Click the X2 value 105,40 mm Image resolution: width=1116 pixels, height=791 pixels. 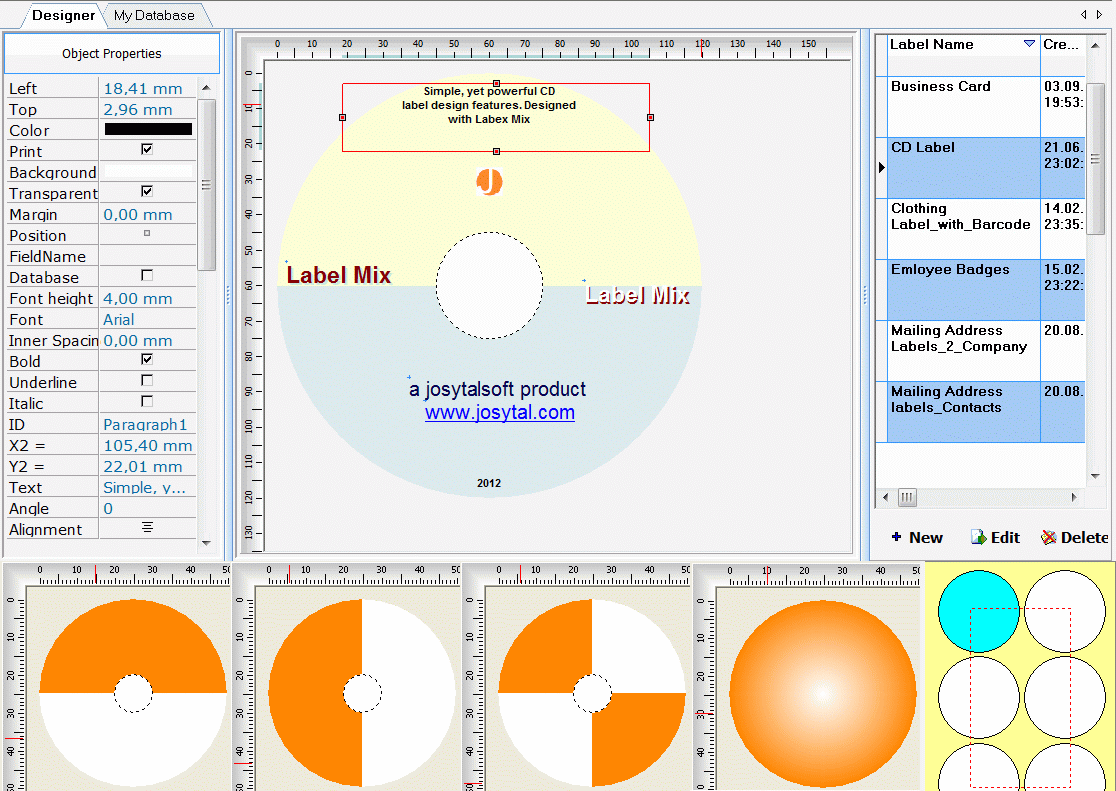147,446
